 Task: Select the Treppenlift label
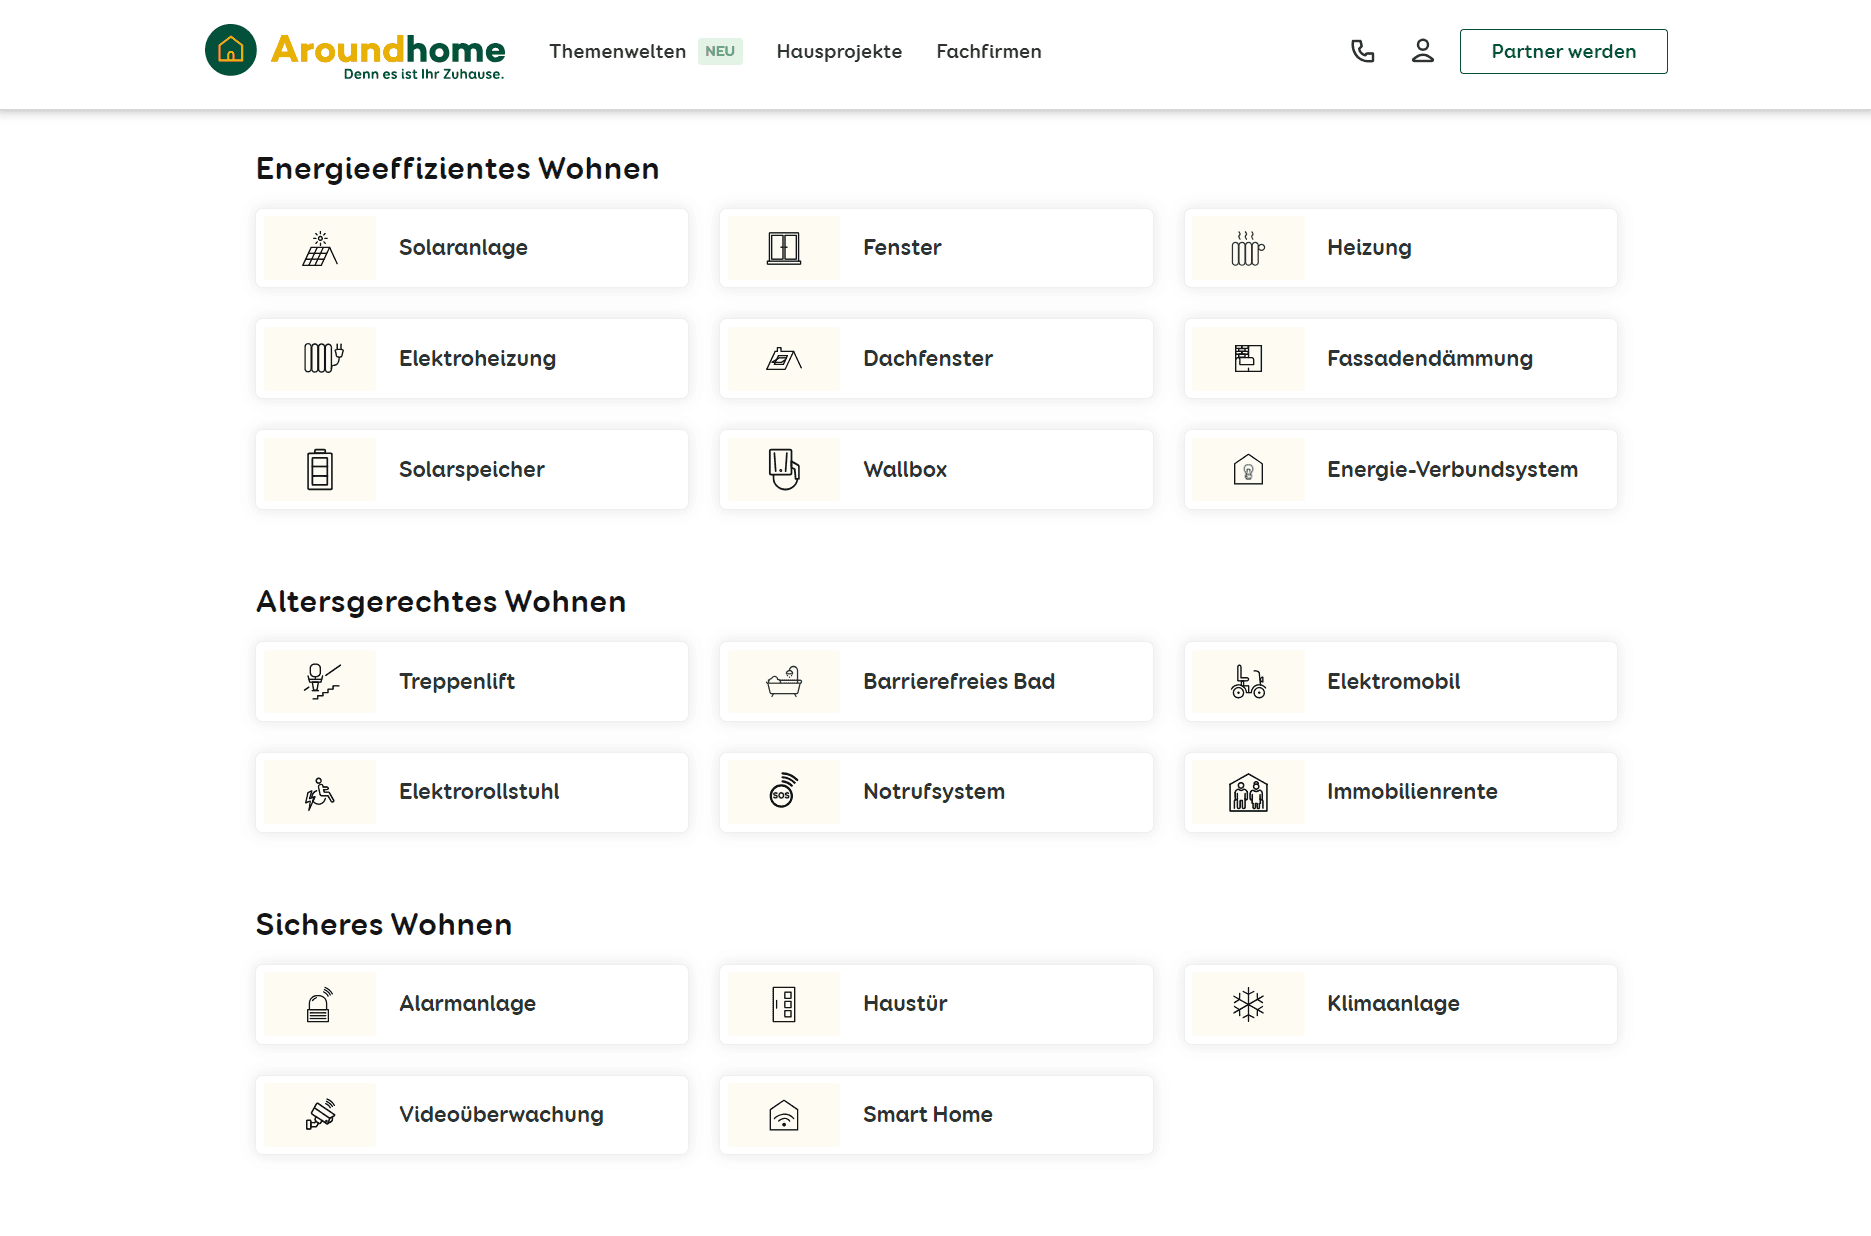click(457, 682)
